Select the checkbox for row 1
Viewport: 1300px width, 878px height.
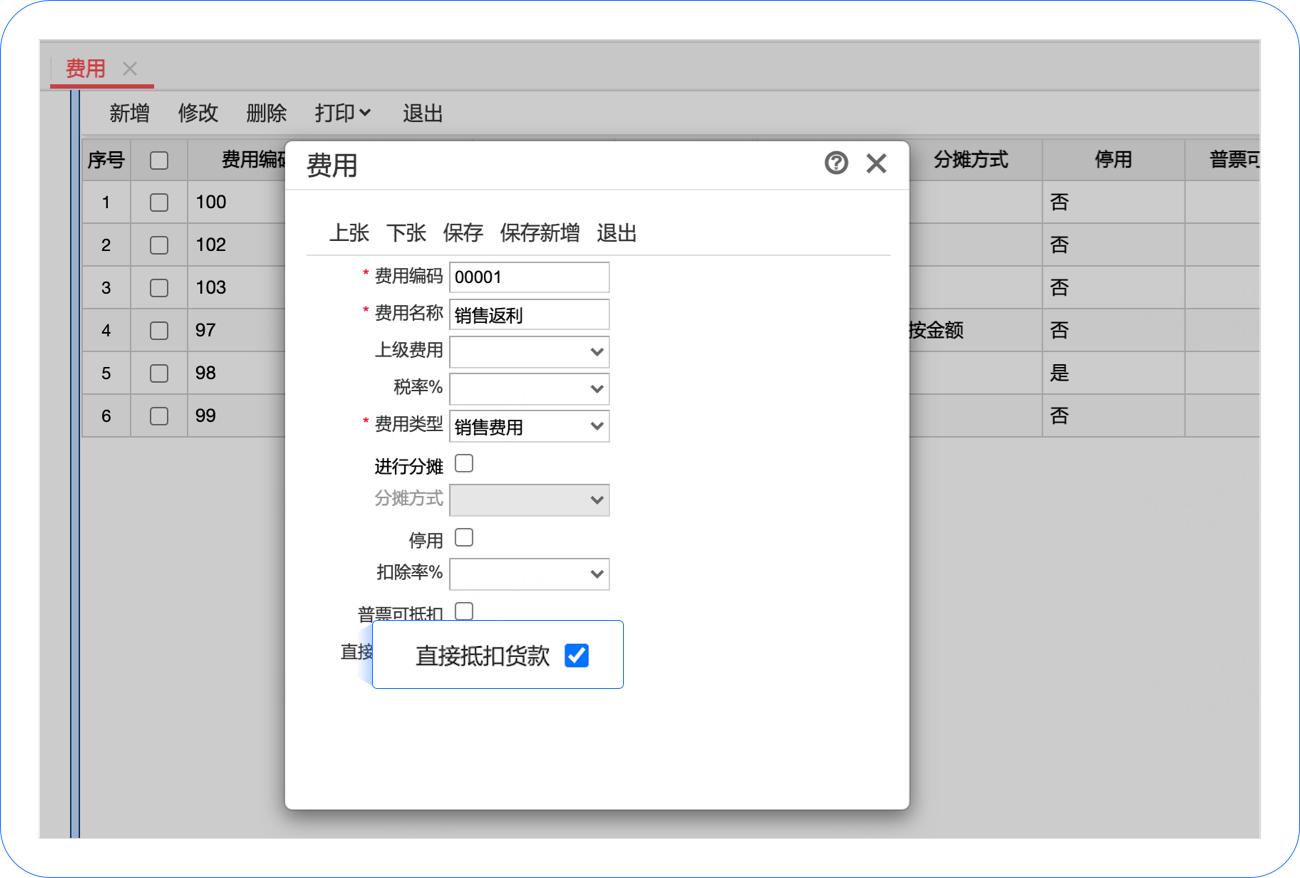[159, 203]
